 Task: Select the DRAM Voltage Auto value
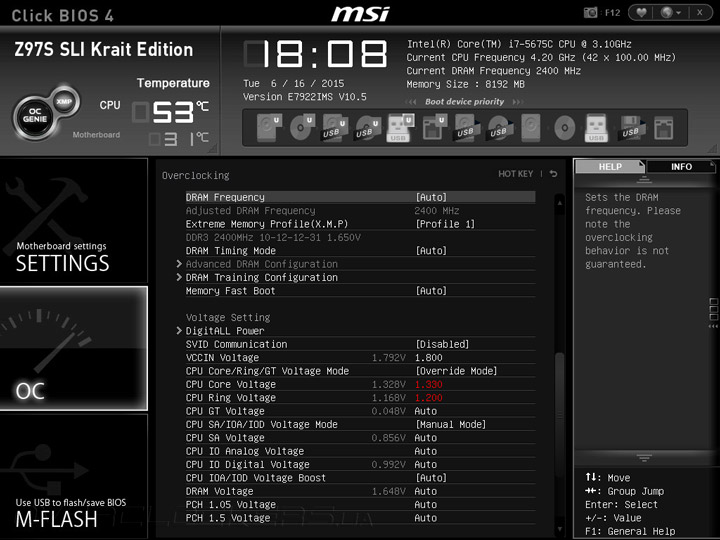coord(426,491)
